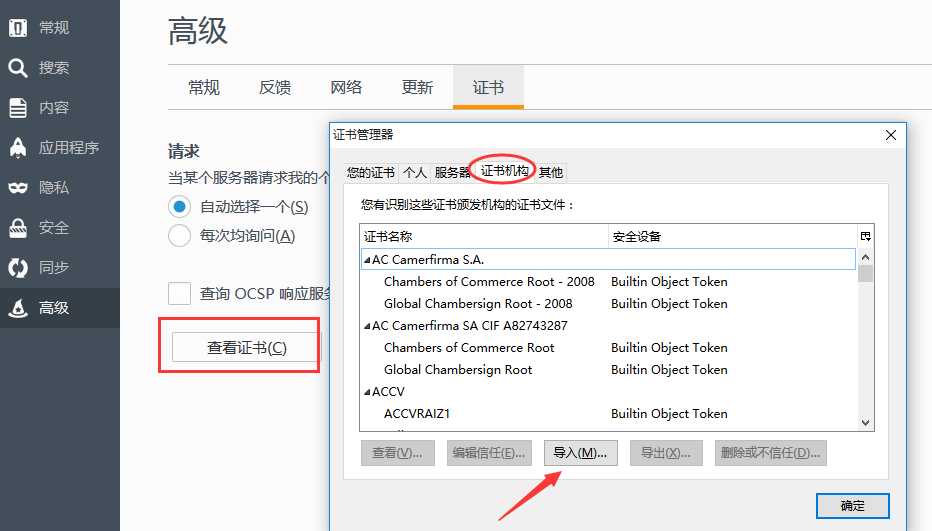Switch to the 常规 tab under 高级
Image resolution: width=932 pixels, height=531 pixels.
pyautogui.click(x=204, y=87)
